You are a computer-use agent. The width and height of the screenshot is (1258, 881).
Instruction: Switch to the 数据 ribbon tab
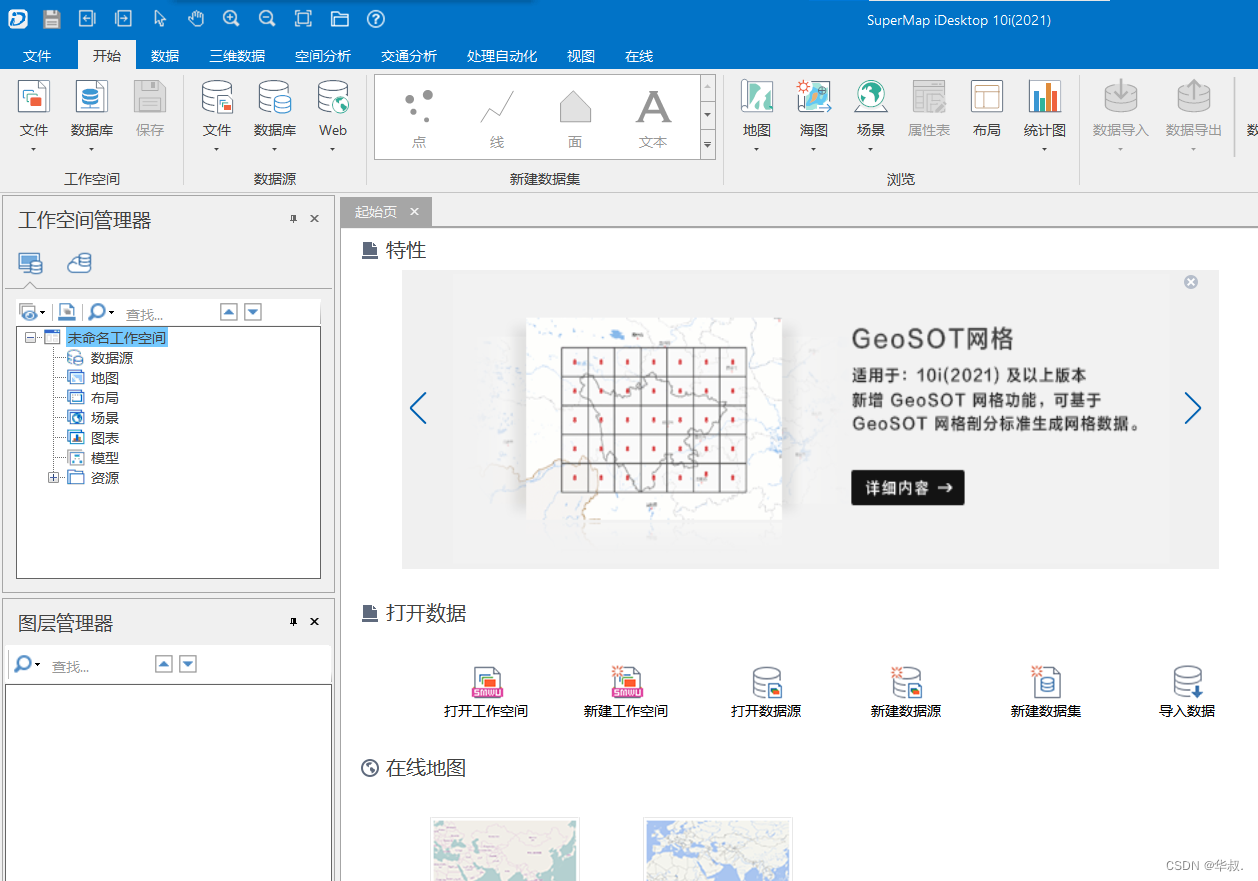[x=165, y=56]
